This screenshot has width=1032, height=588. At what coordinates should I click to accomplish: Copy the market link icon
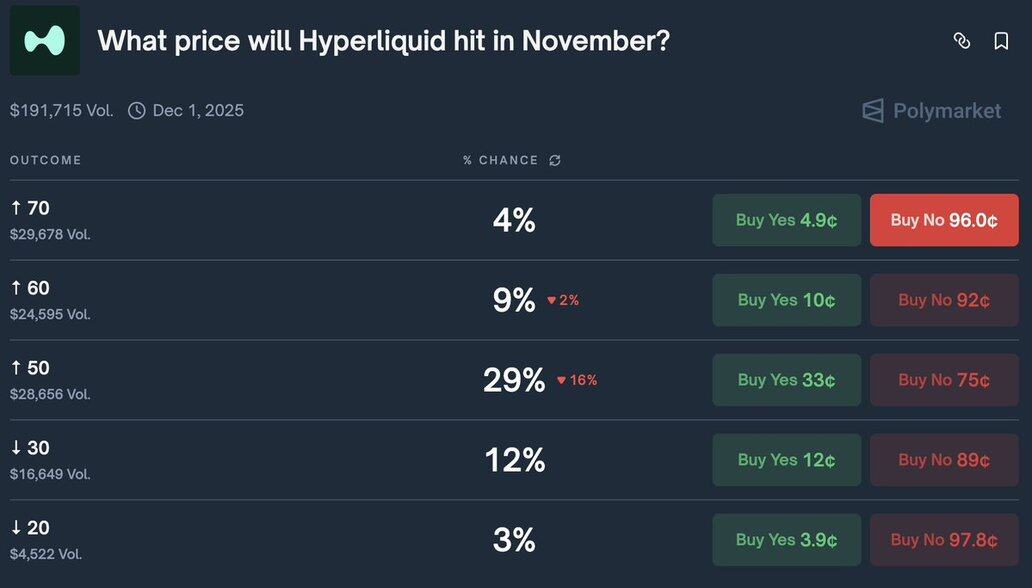pyautogui.click(x=962, y=41)
